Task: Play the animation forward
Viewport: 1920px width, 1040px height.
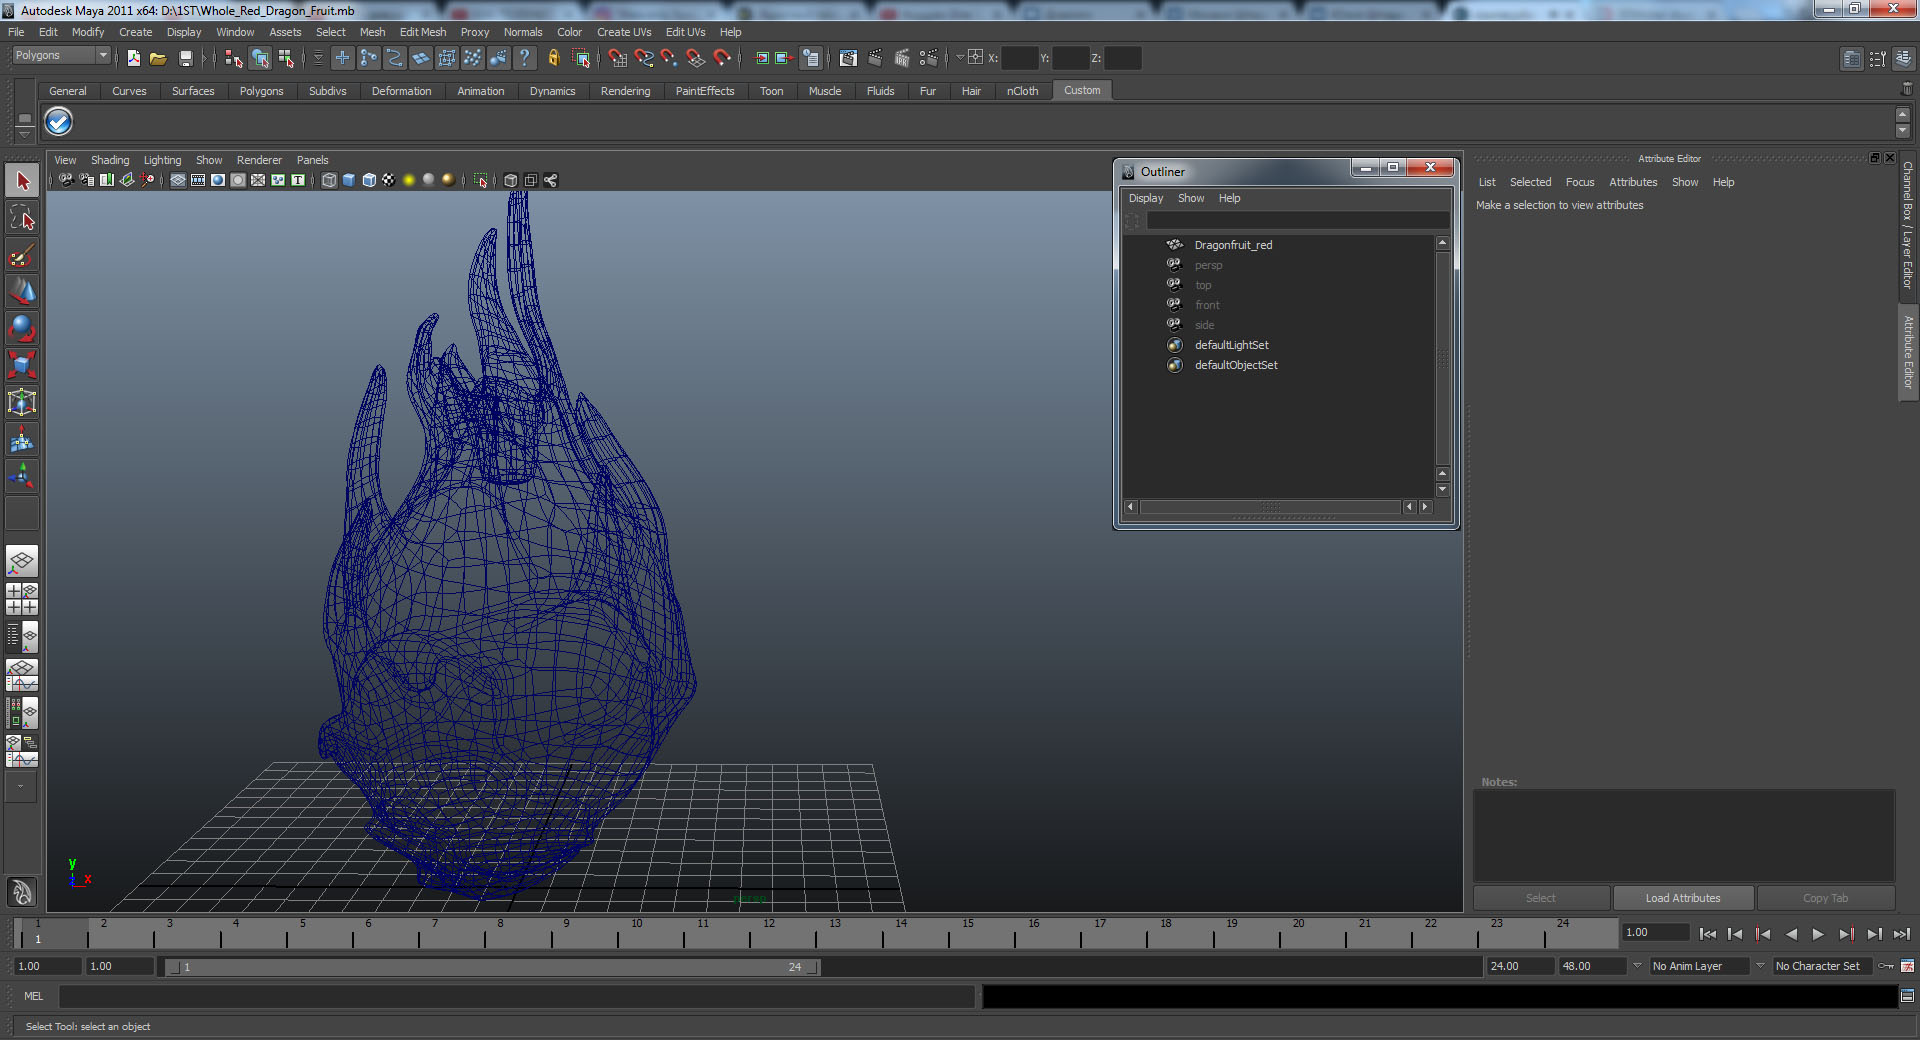Action: click(x=1818, y=934)
